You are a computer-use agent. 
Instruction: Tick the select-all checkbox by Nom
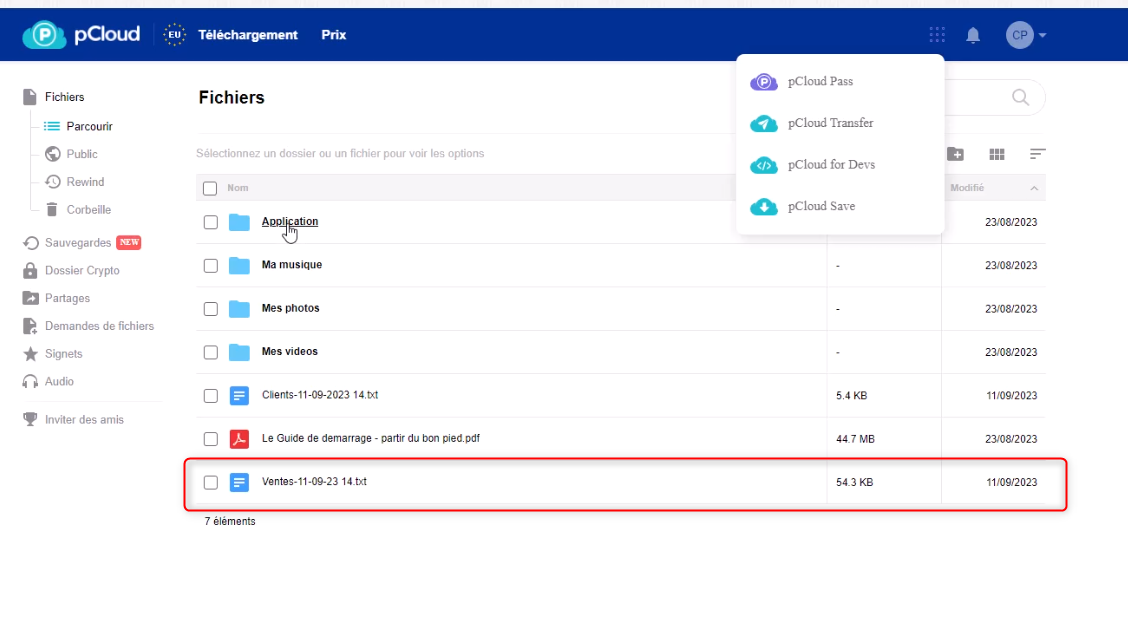pos(210,188)
